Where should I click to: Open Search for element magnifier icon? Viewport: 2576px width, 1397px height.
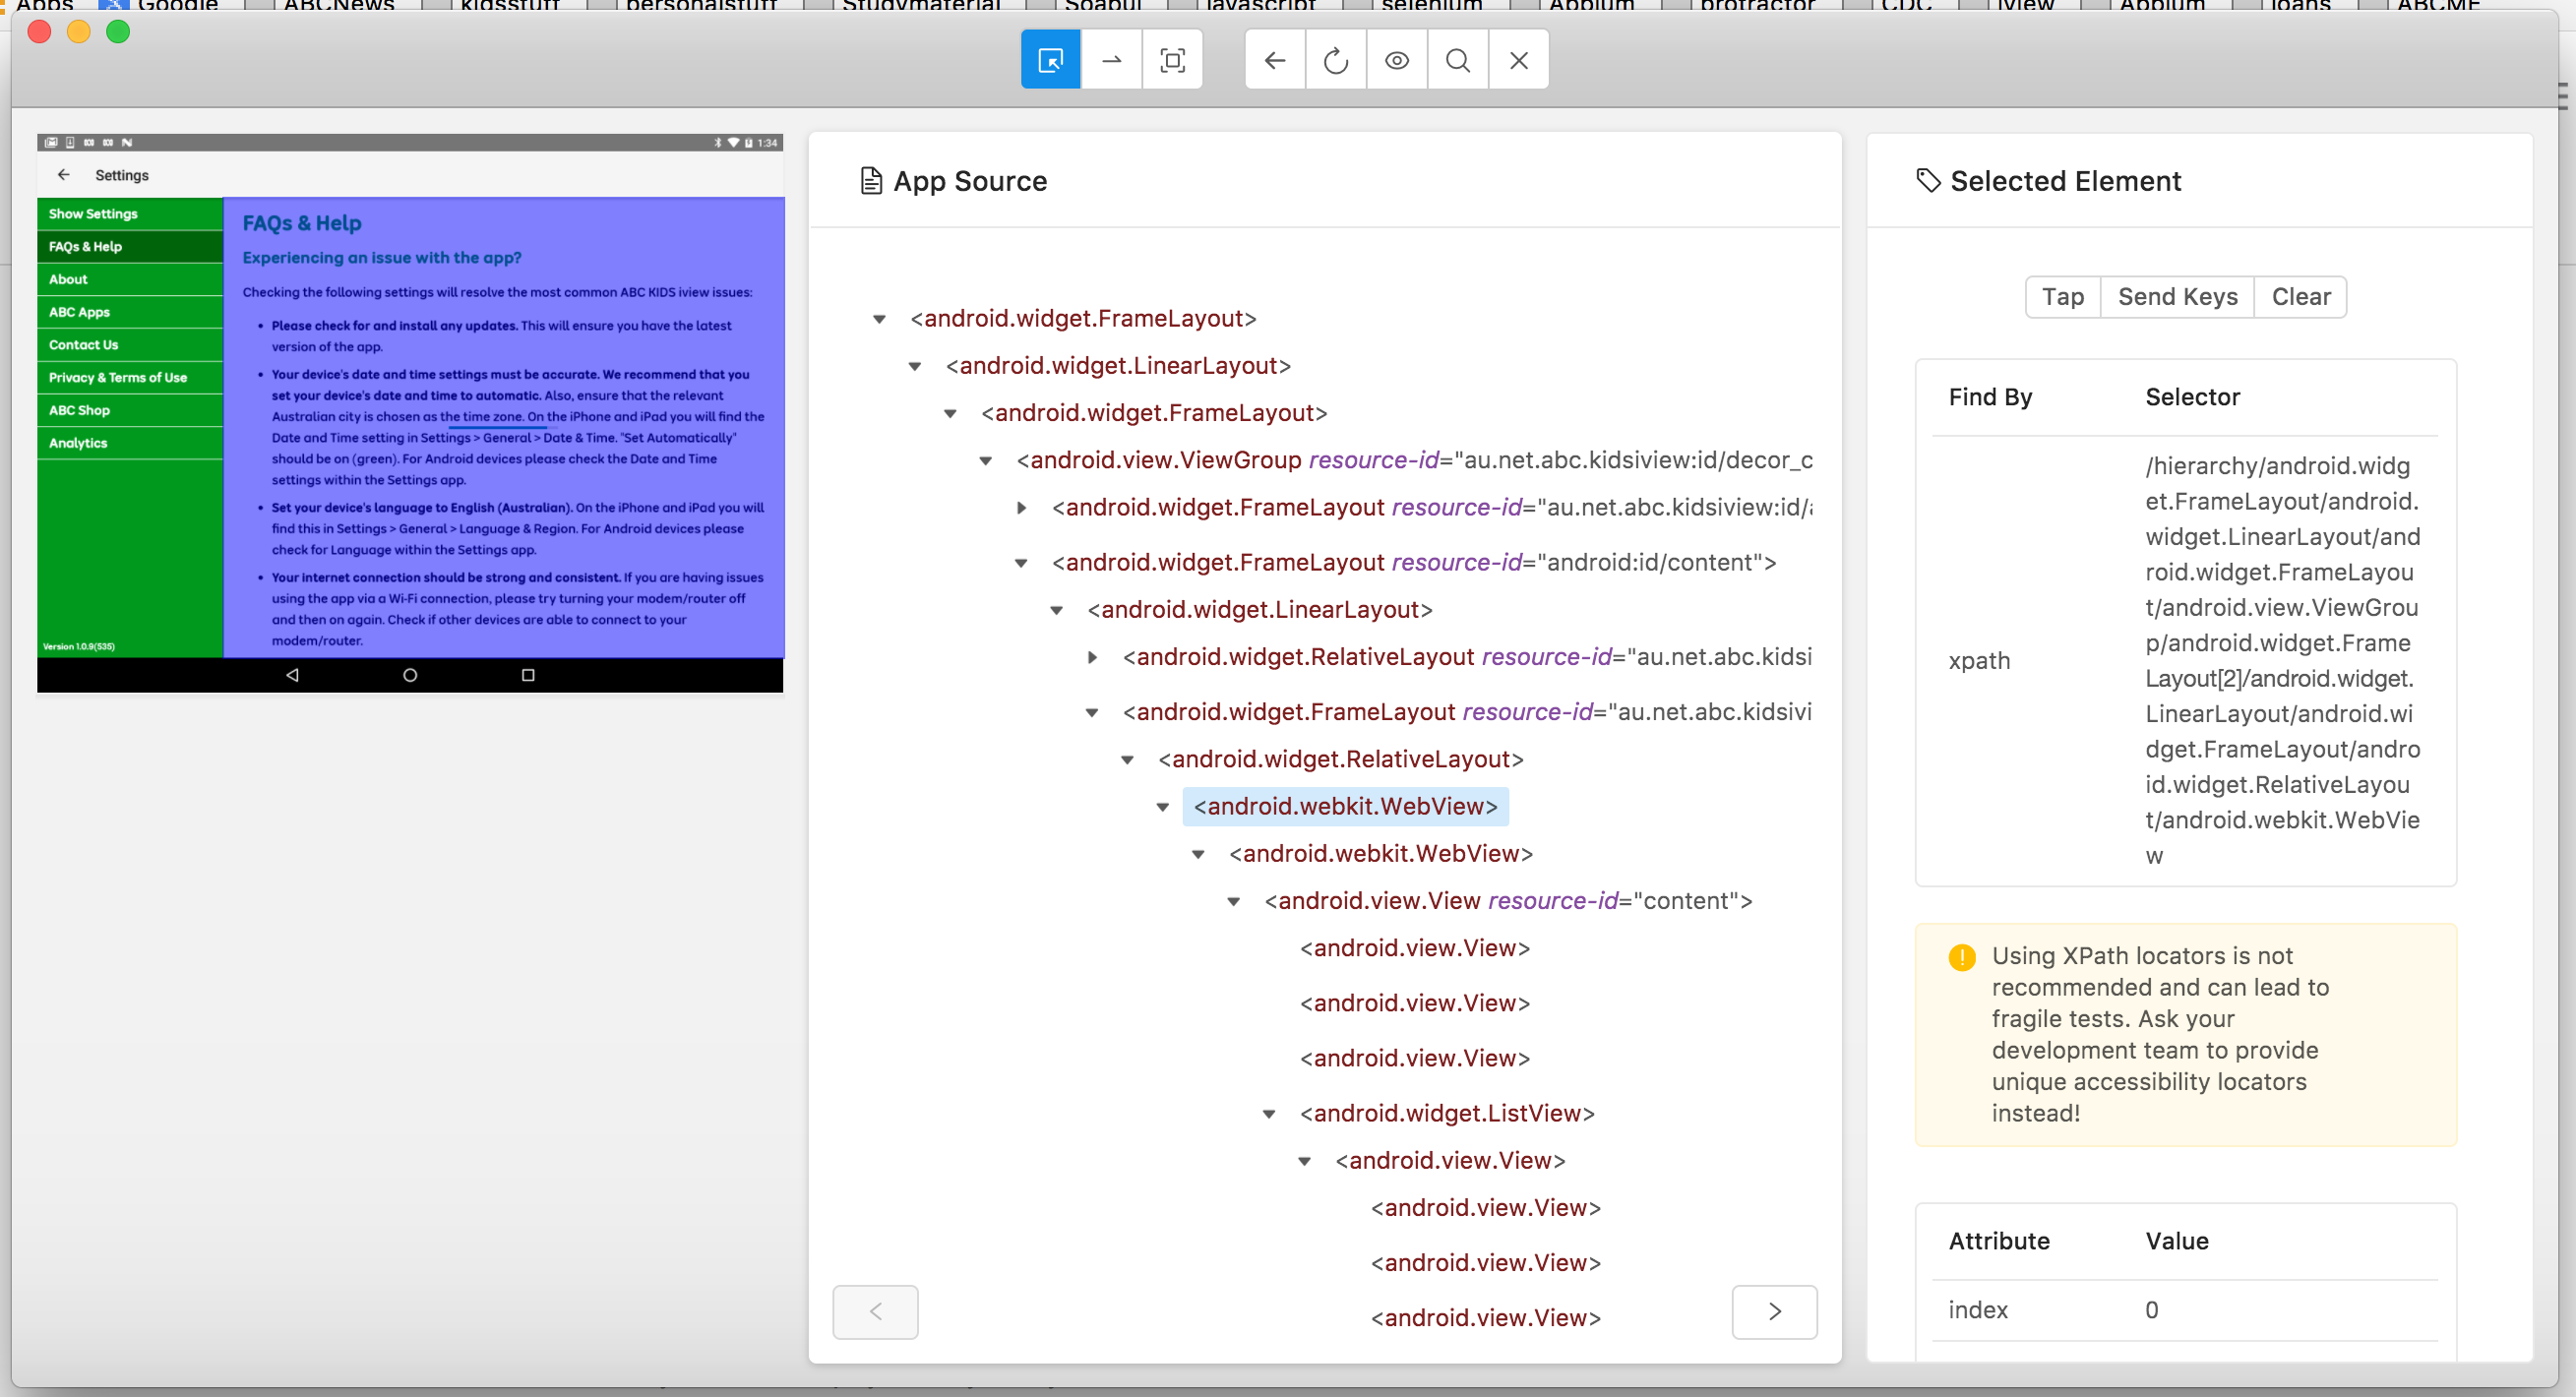1457,60
